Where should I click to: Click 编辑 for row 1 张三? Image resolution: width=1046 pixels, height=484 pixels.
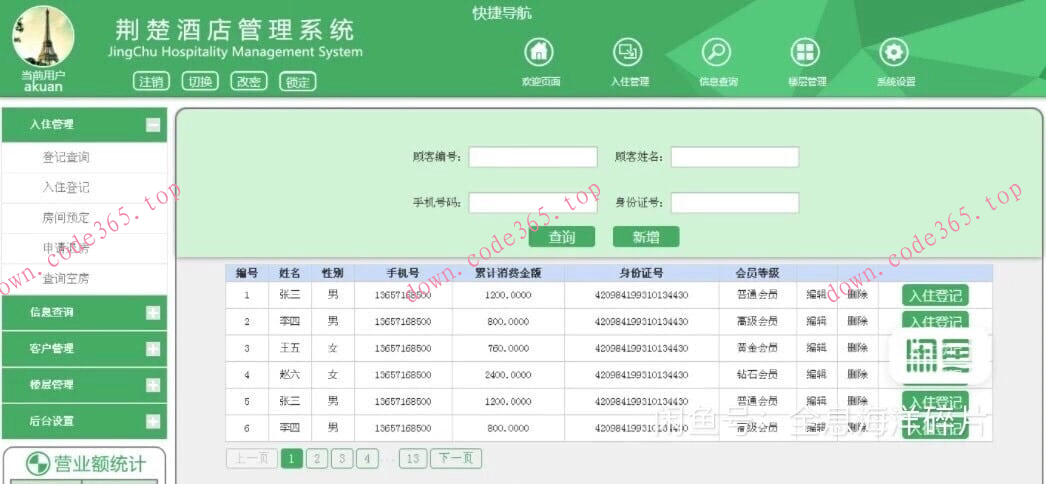(x=817, y=295)
